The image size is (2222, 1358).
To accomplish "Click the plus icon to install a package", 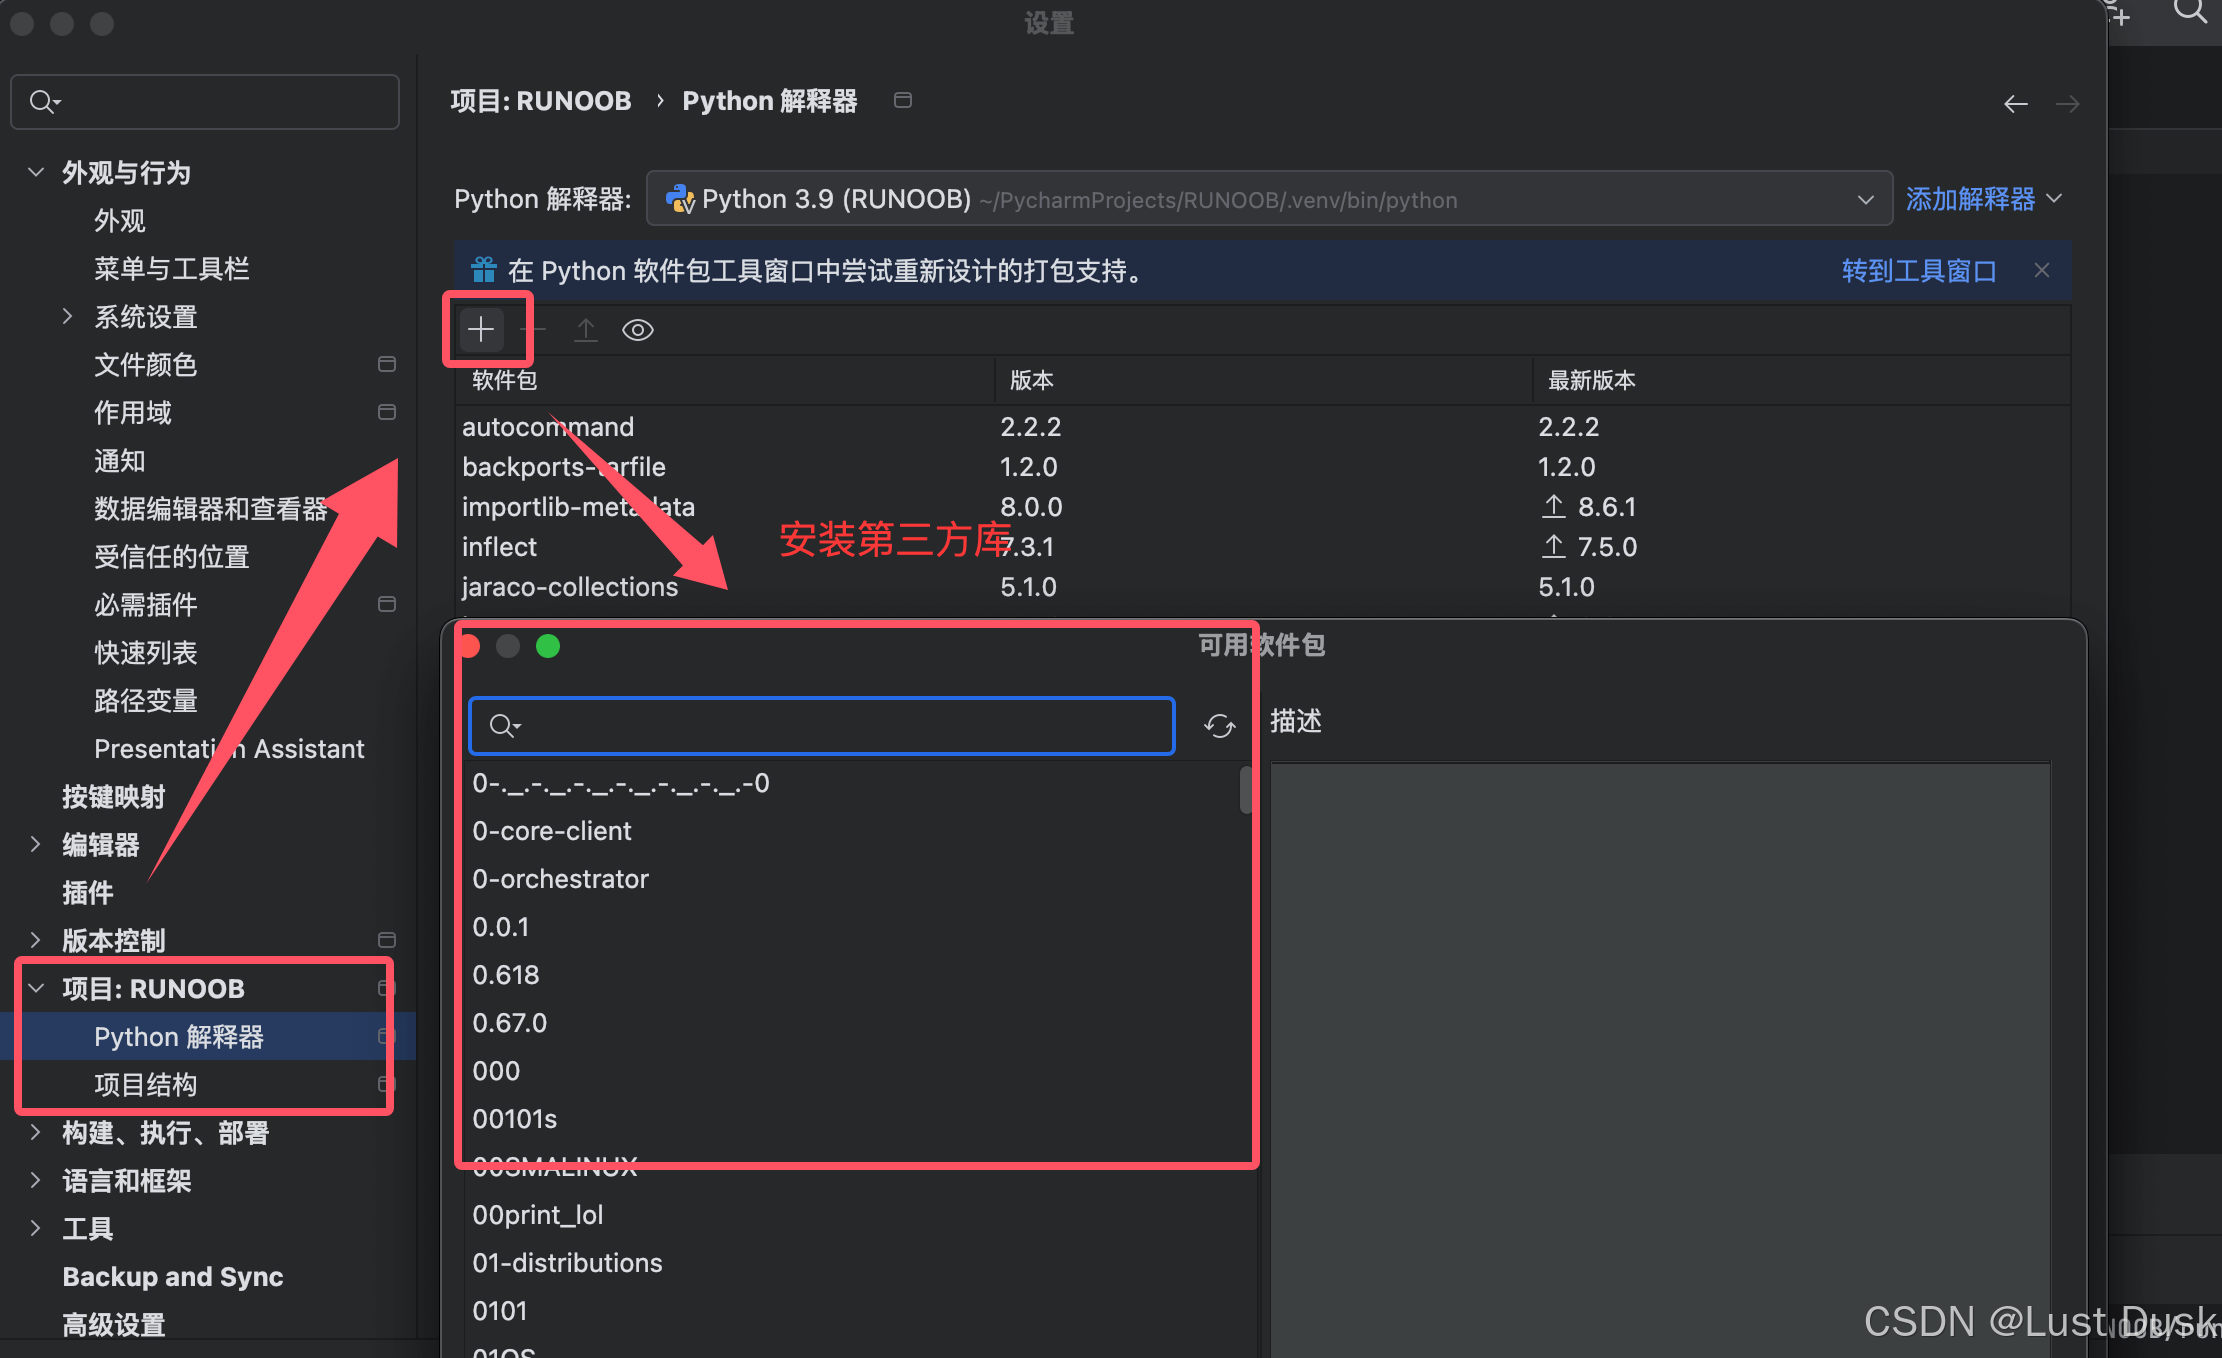I will coord(481,329).
